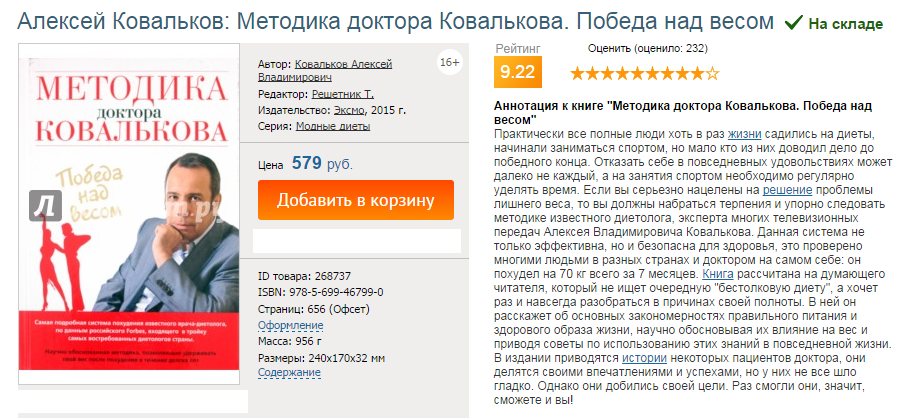The image size is (902, 418).
Task: Click the orange 9.22 rating badge
Action: point(518,71)
